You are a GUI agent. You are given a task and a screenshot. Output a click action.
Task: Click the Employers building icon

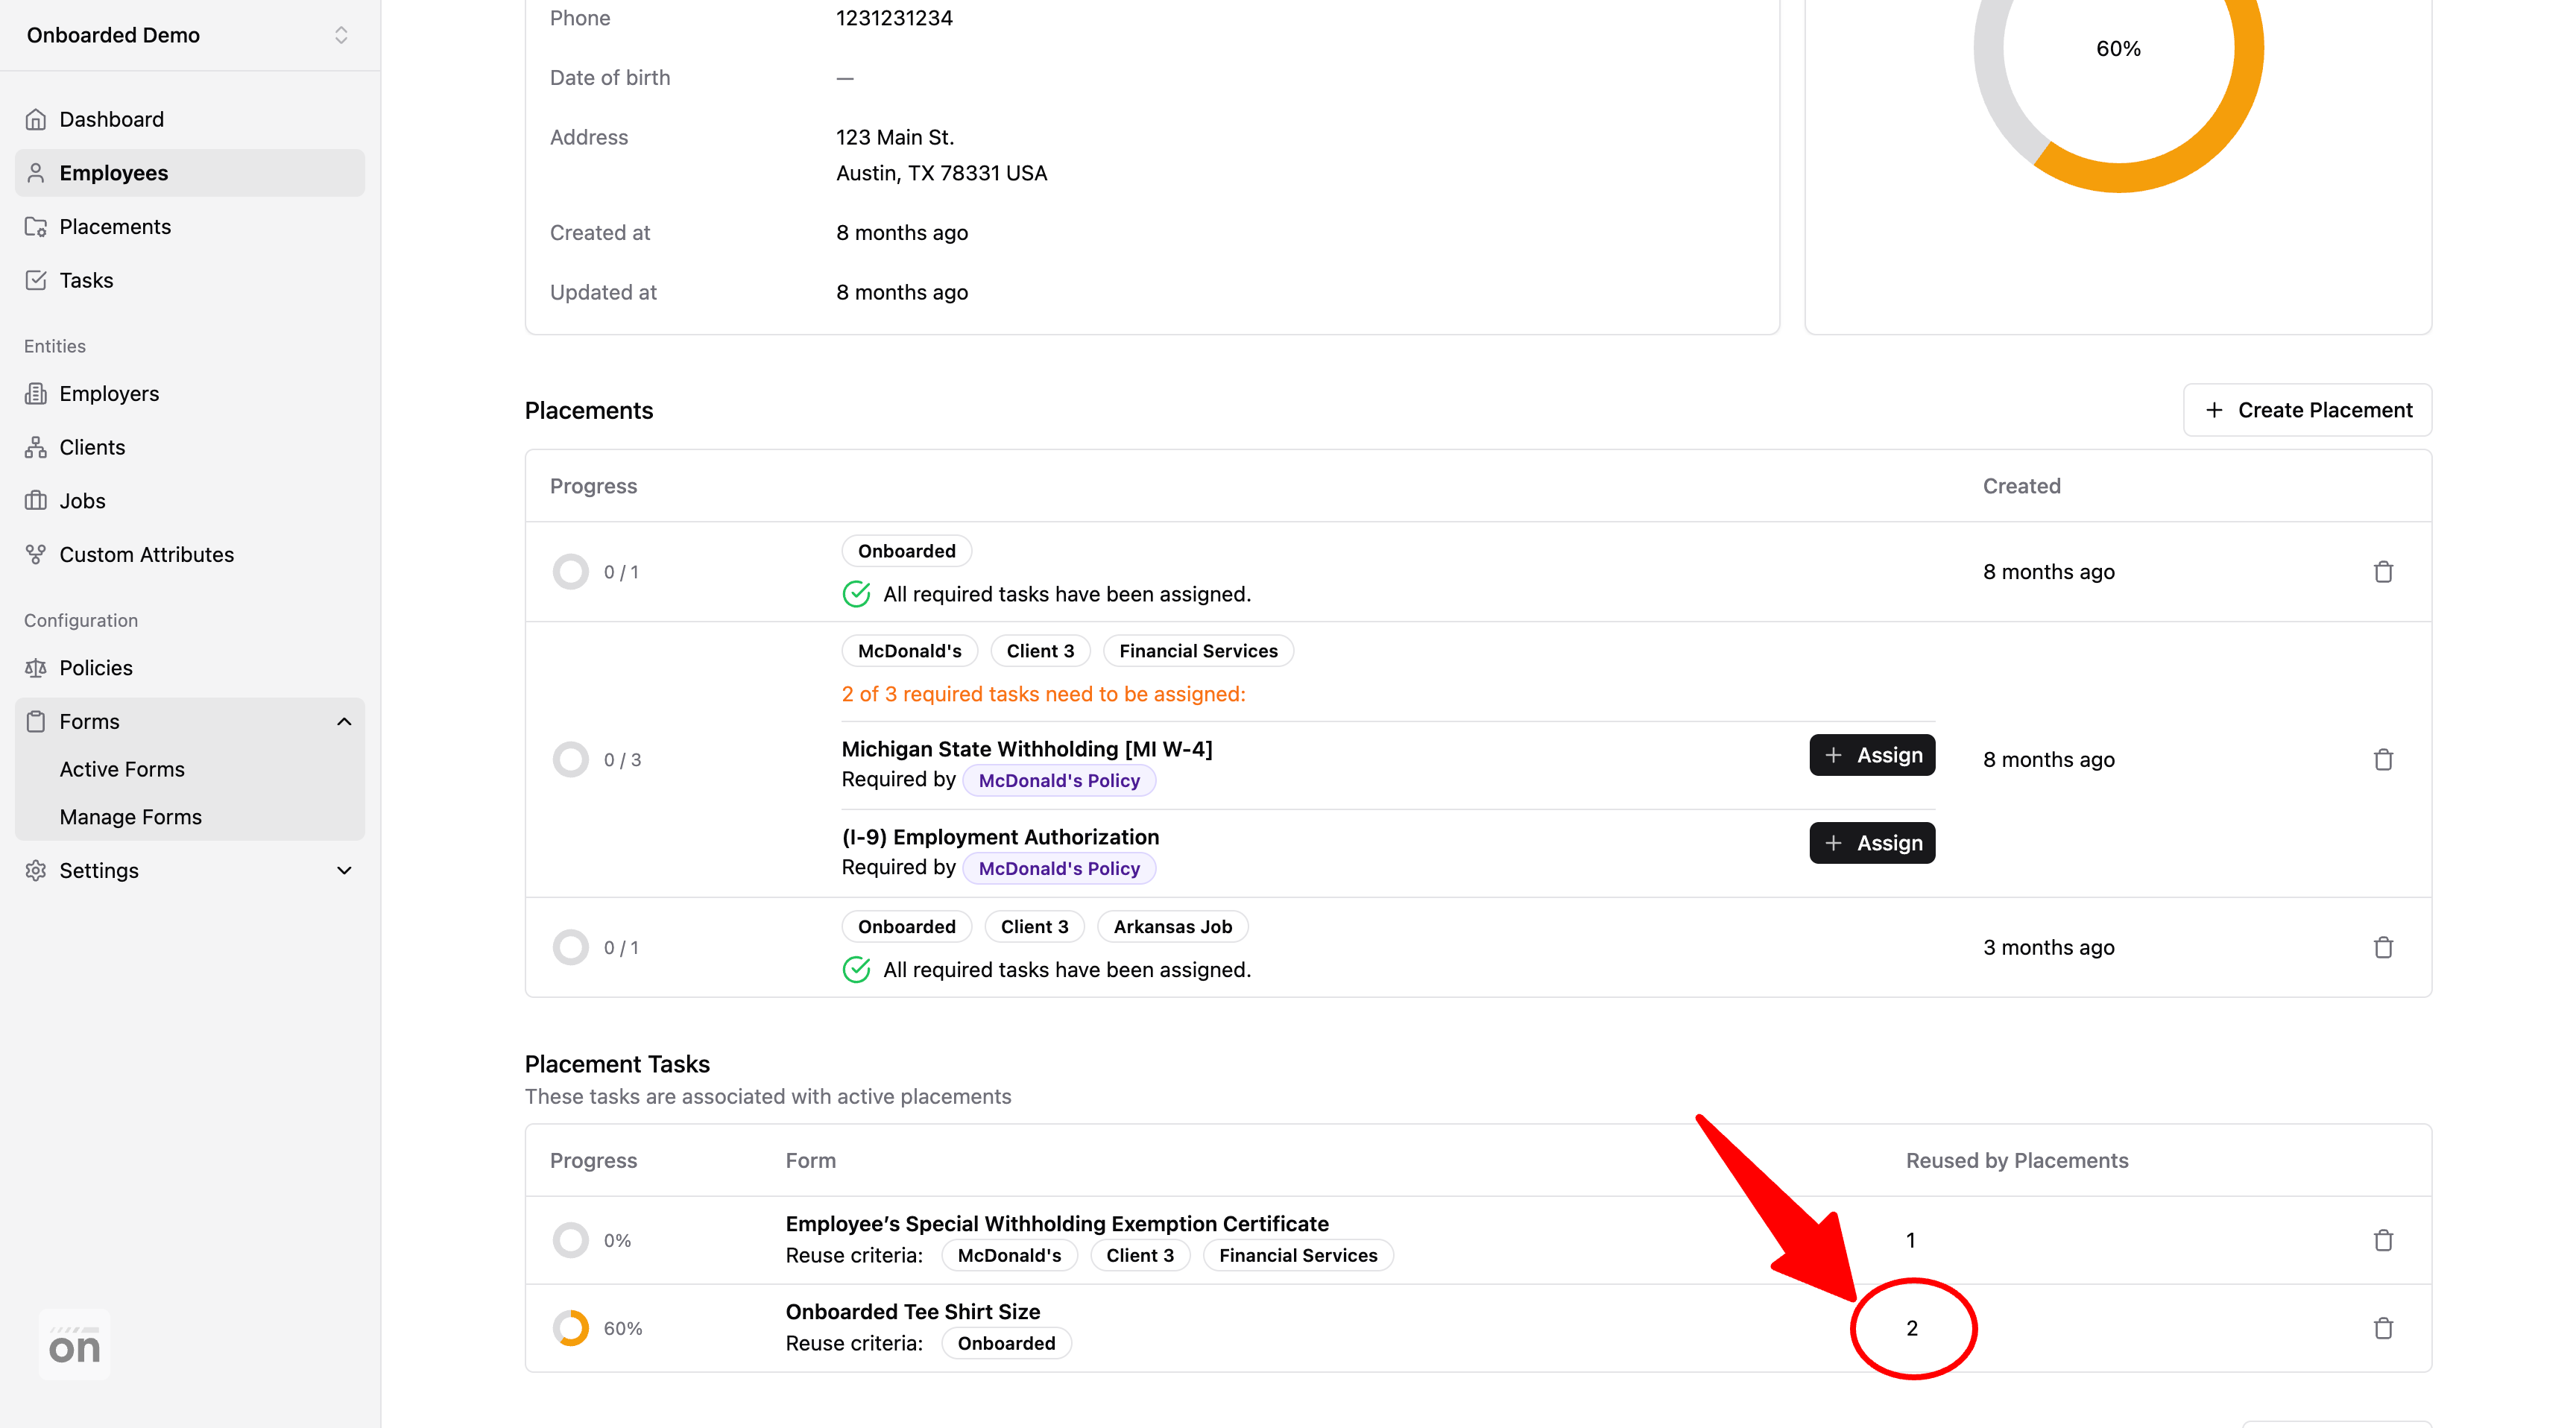[36, 394]
